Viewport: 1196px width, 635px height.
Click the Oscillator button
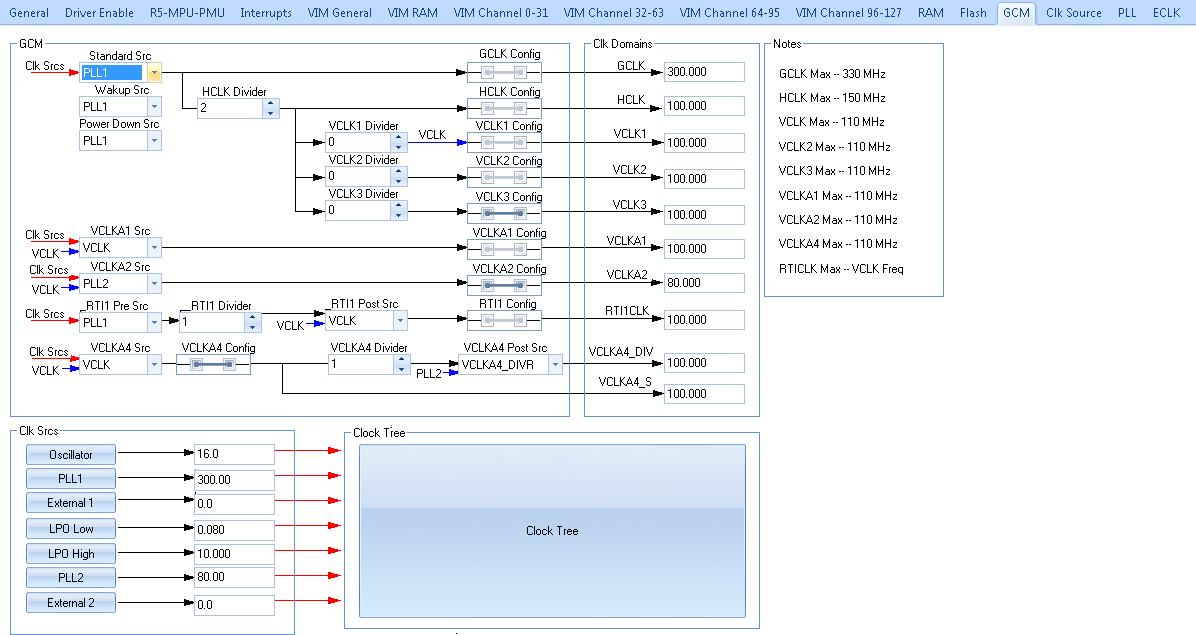[71, 454]
